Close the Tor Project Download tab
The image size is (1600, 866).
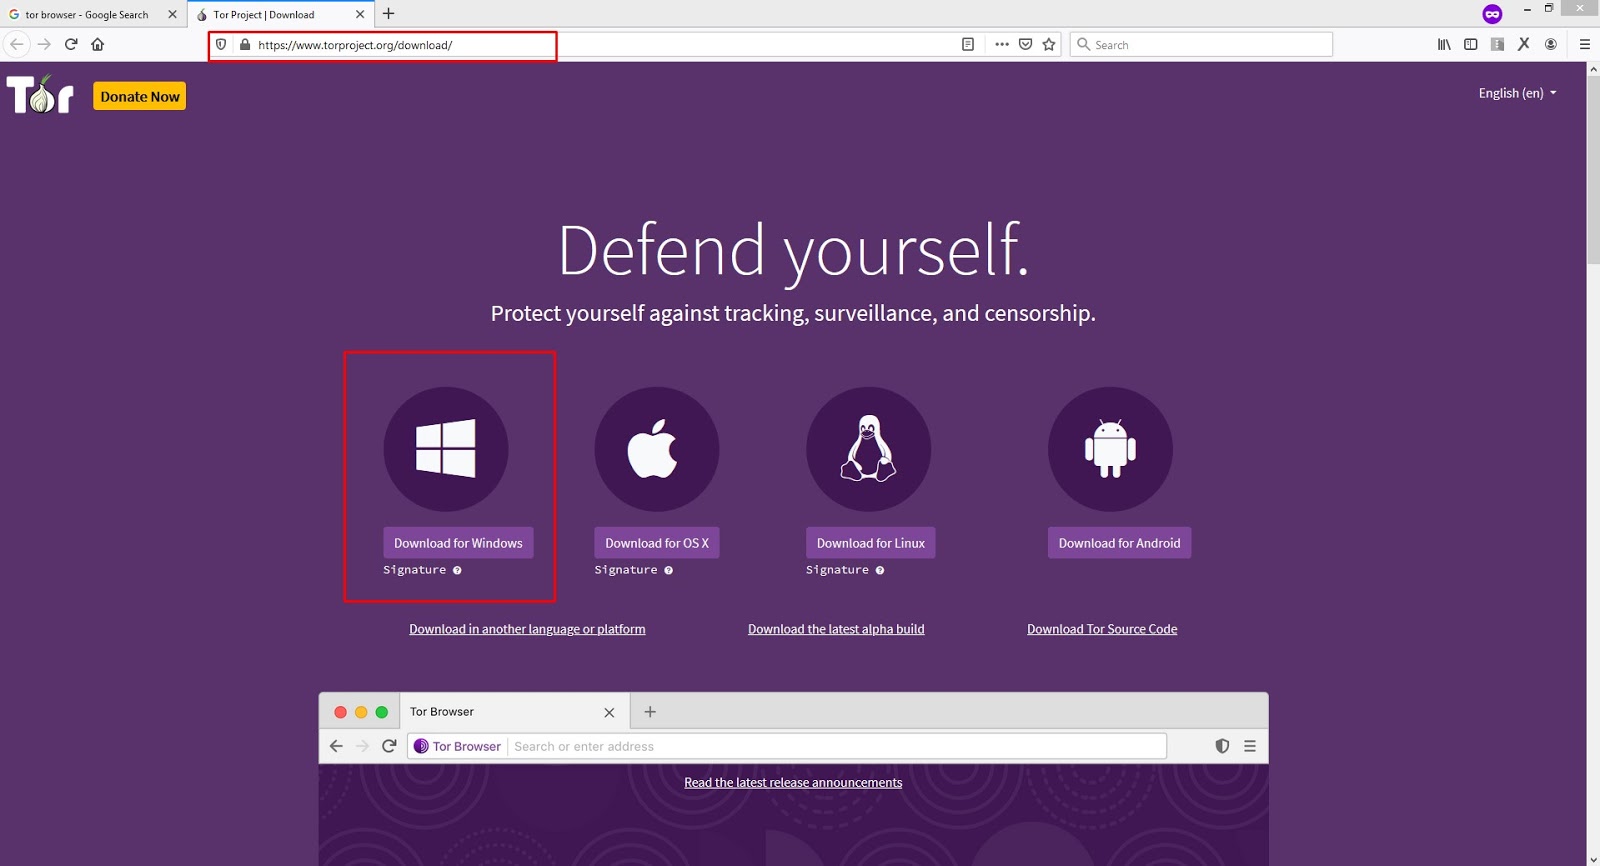[x=360, y=15]
